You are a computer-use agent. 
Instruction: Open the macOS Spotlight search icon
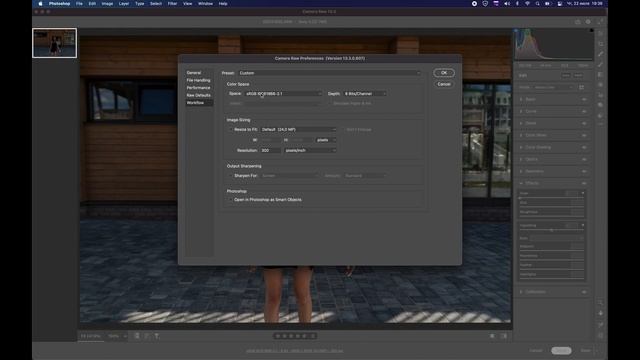pyautogui.click(x=538, y=4)
